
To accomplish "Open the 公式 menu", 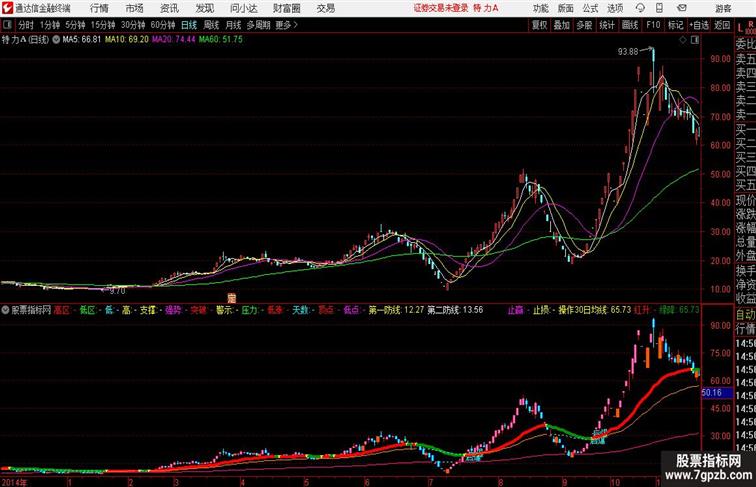I will point(590,8).
